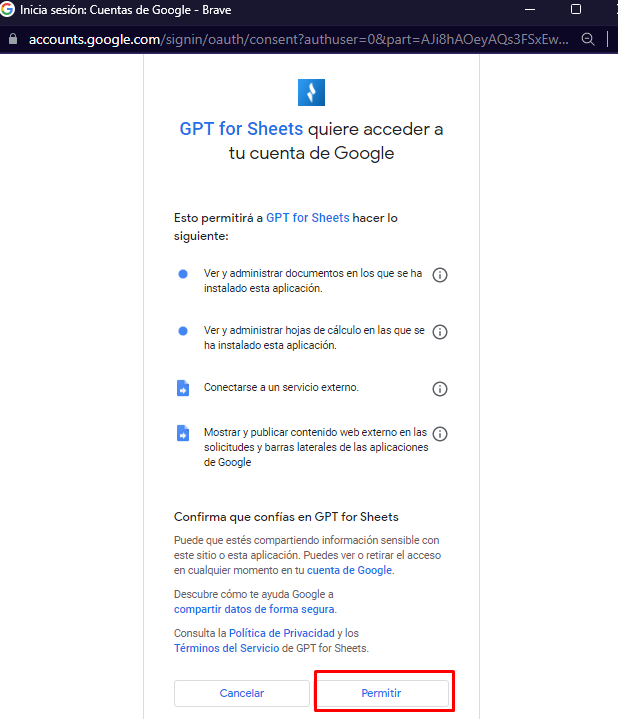Screen dimensions: 618x719
Task: Open the Términos del Servicio link
Action: tap(226, 648)
